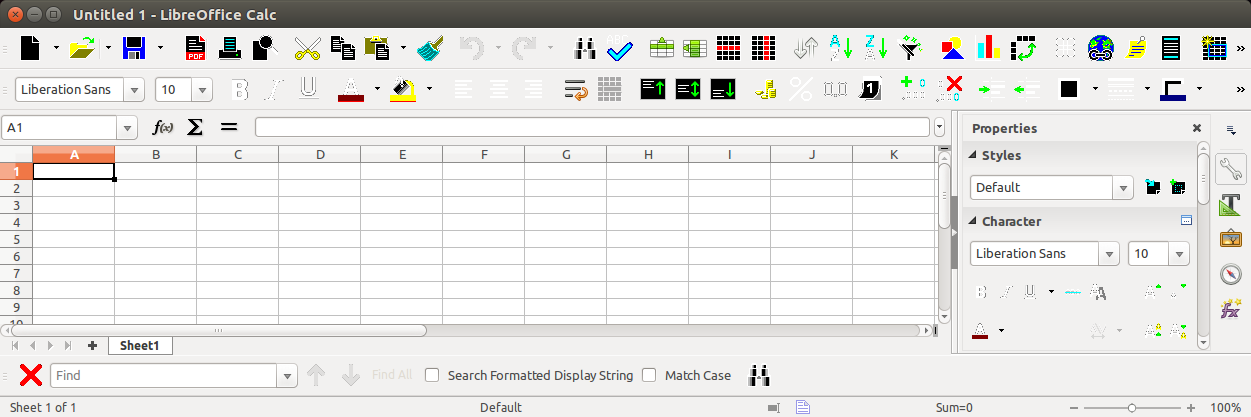Screen dimensions: 1251x417
Task: Collapse the Styles section in sidebar
Action: point(970,155)
